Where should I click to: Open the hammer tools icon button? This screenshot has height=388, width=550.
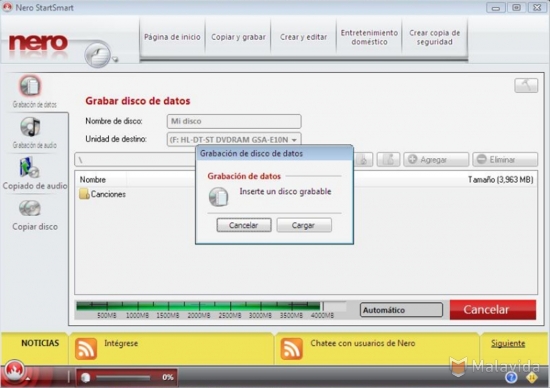[526, 85]
